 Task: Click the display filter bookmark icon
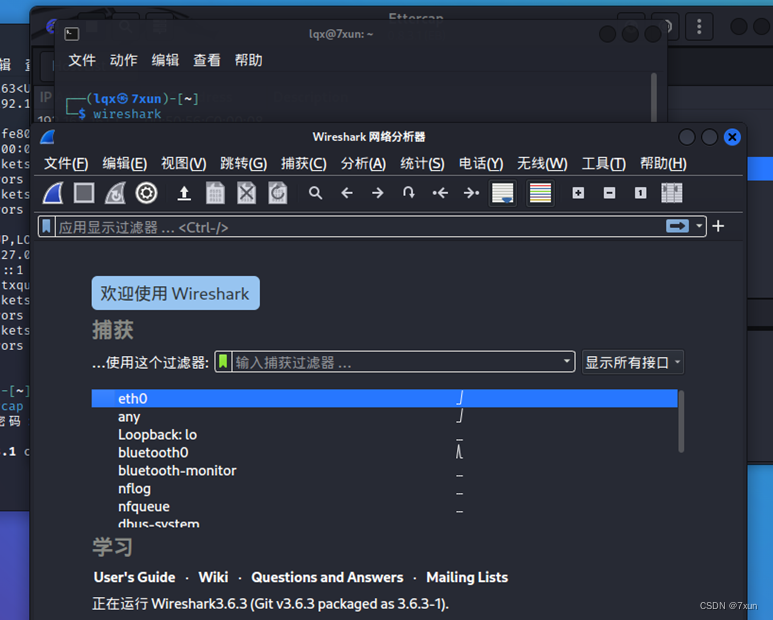point(46,227)
